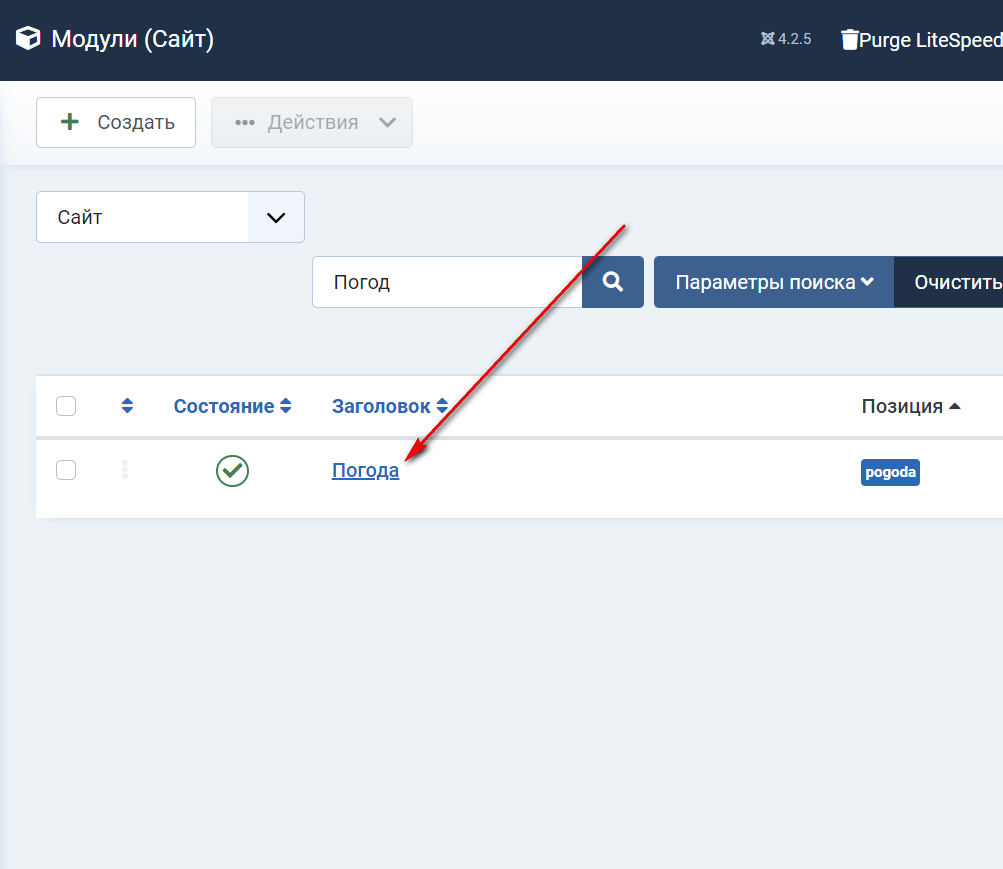Check the select-all checkbox in table header
The width and height of the screenshot is (1003, 869).
pyautogui.click(x=66, y=406)
